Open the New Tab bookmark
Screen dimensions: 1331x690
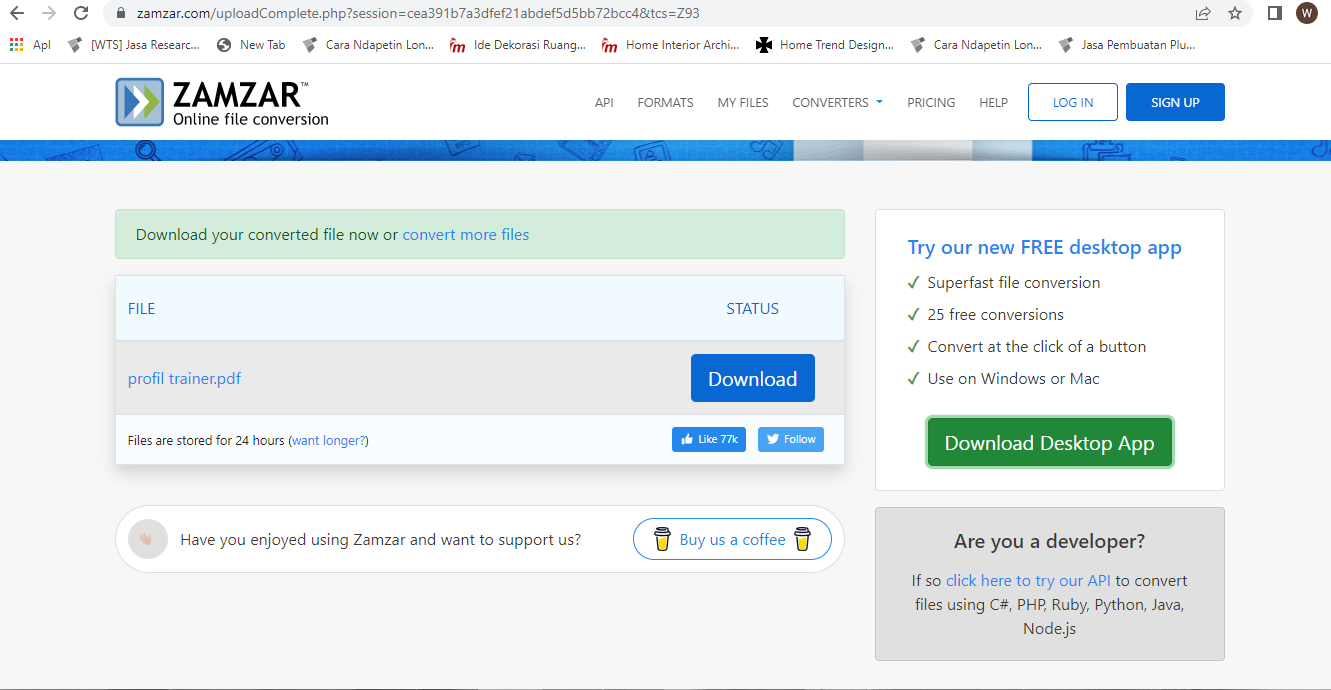pyautogui.click(x=250, y=45)
